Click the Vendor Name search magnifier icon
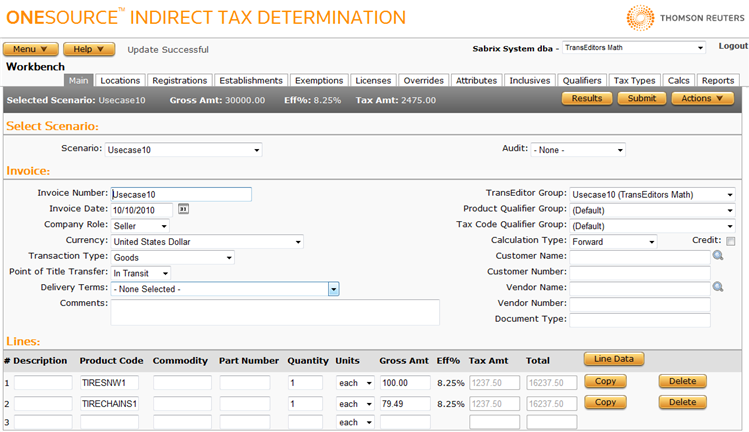This screenshot has width=749, height=432. tap(717, 287)
